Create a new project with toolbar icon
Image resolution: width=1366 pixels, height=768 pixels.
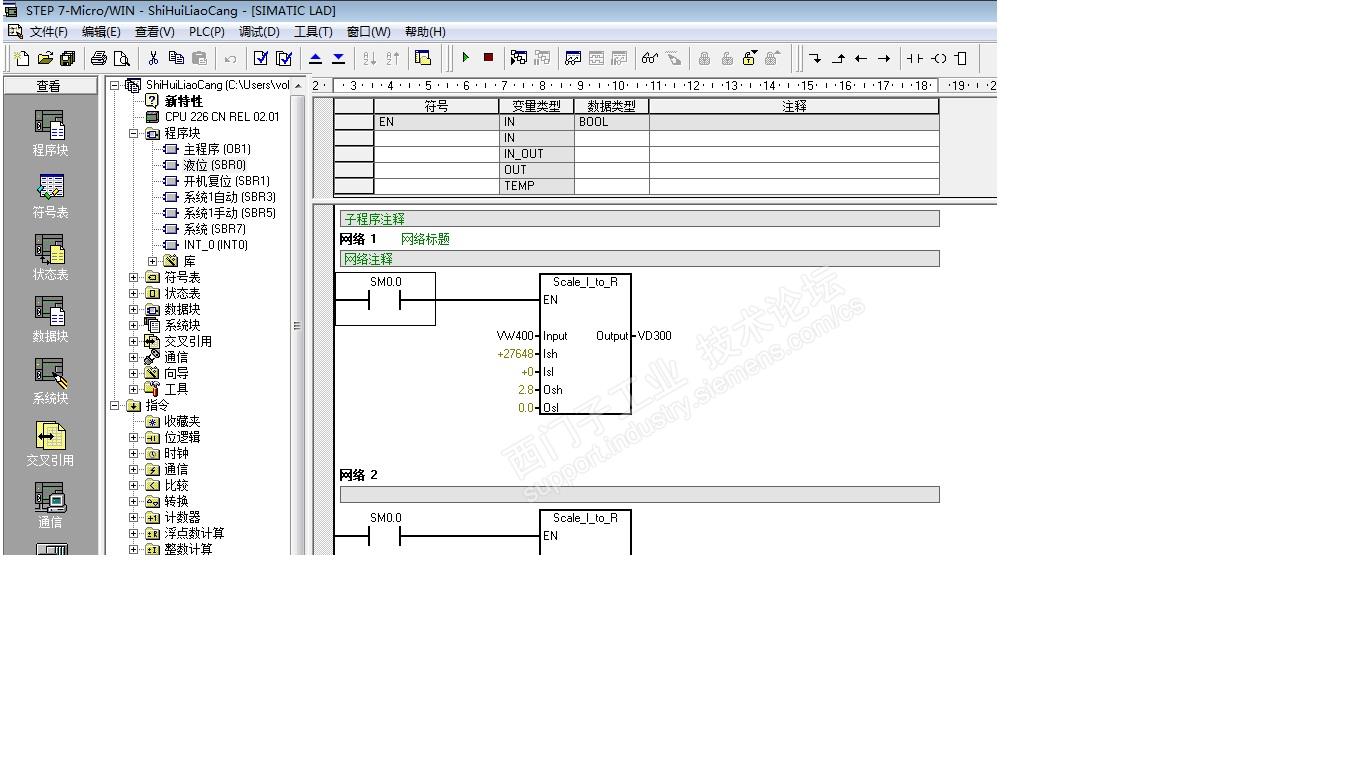22,58
